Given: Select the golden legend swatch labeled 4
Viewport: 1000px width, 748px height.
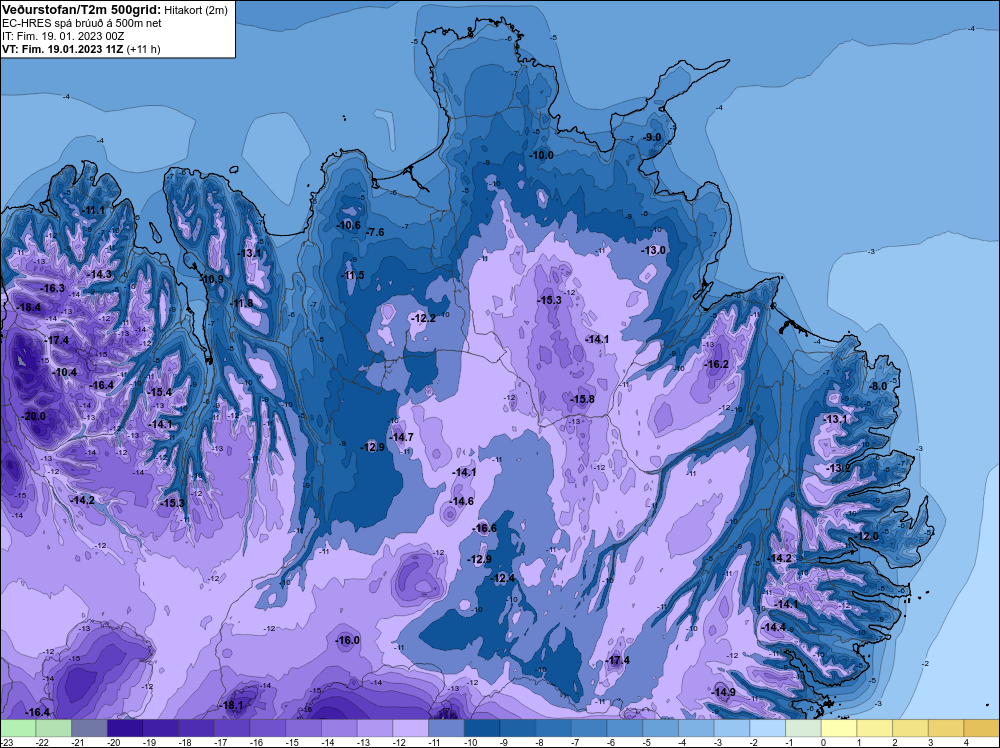Looking at the screenshot, I should 982,728.
